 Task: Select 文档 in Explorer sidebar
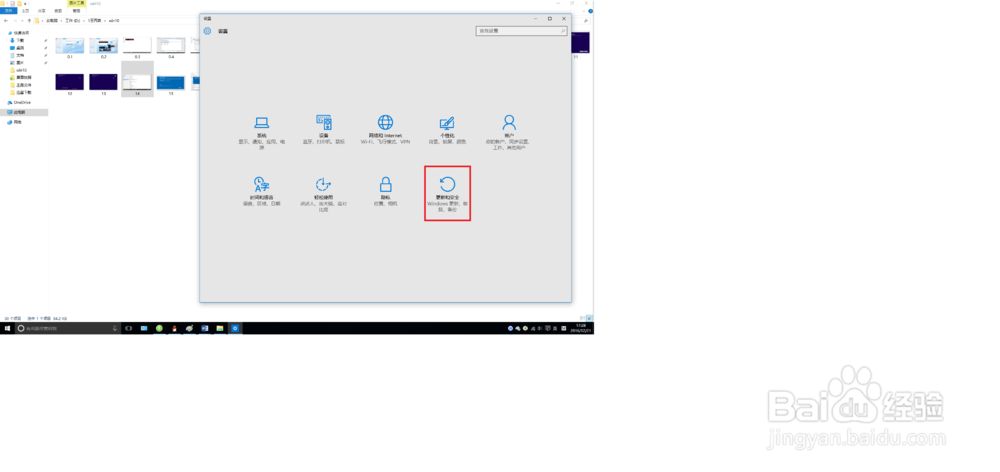18,55
